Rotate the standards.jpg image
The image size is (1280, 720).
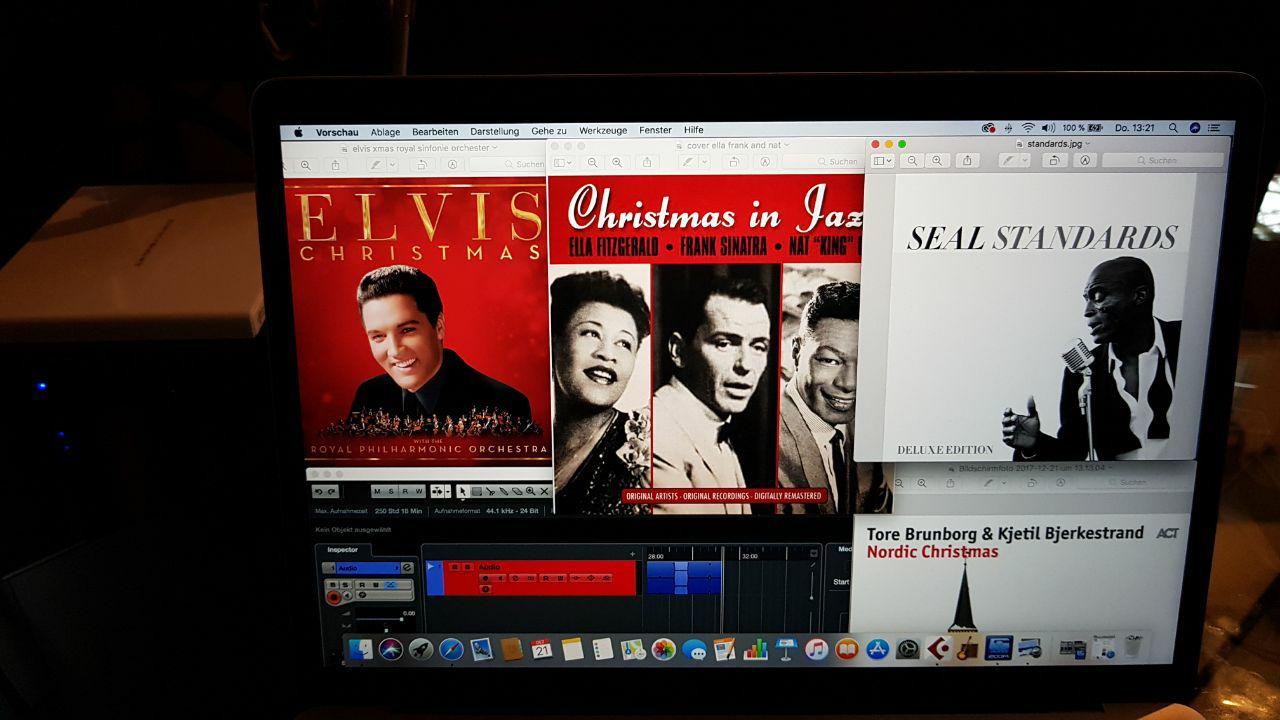pyautogui.click(x=1054, y=161)
